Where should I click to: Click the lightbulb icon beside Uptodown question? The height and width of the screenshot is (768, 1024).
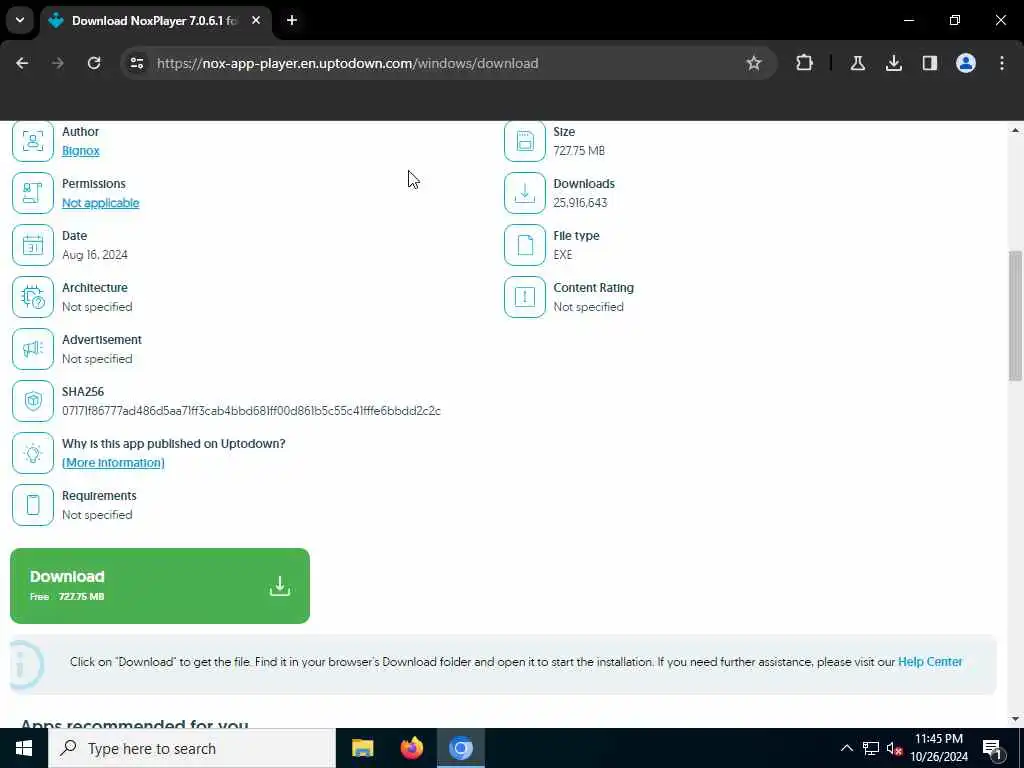pyautogui.click(x=33, y=453)
